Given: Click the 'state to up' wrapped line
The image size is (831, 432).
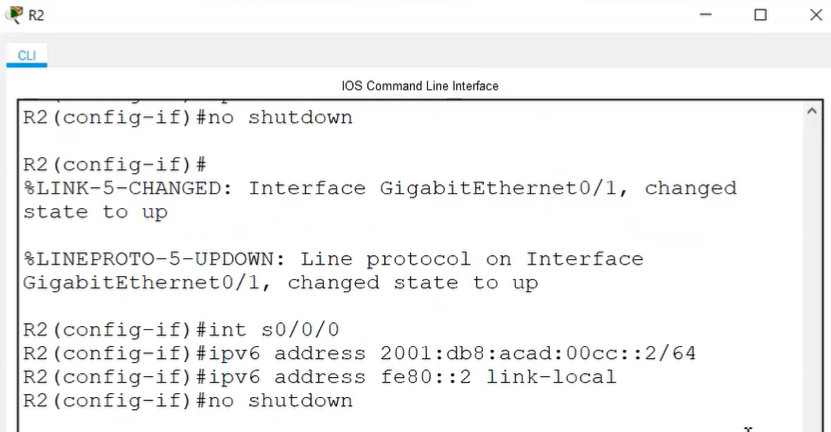Looking at the screenshot, I should click(95, 212).
